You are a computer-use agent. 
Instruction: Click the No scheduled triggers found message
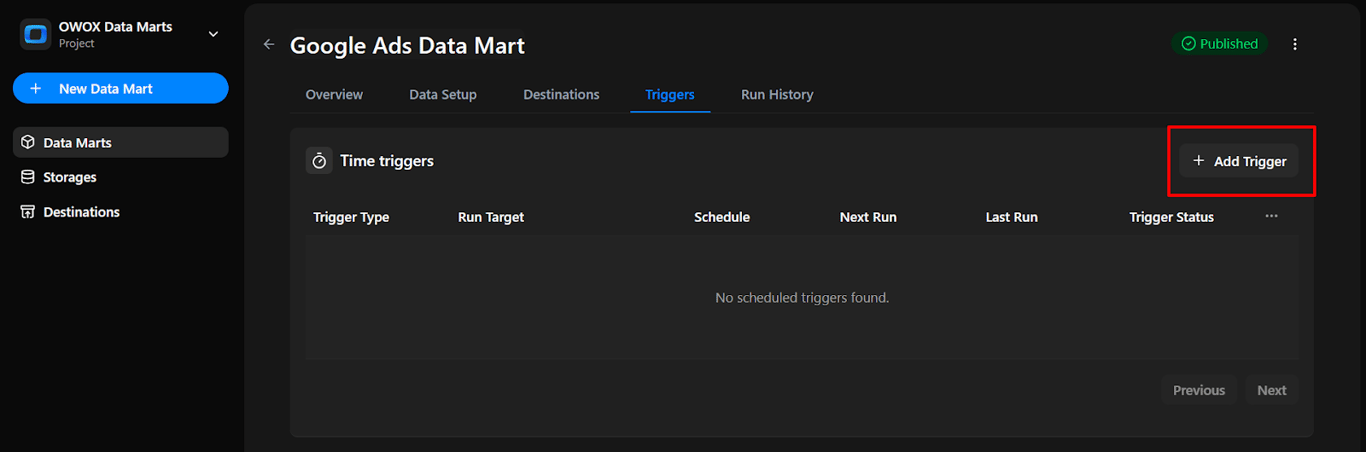point(802,298)
